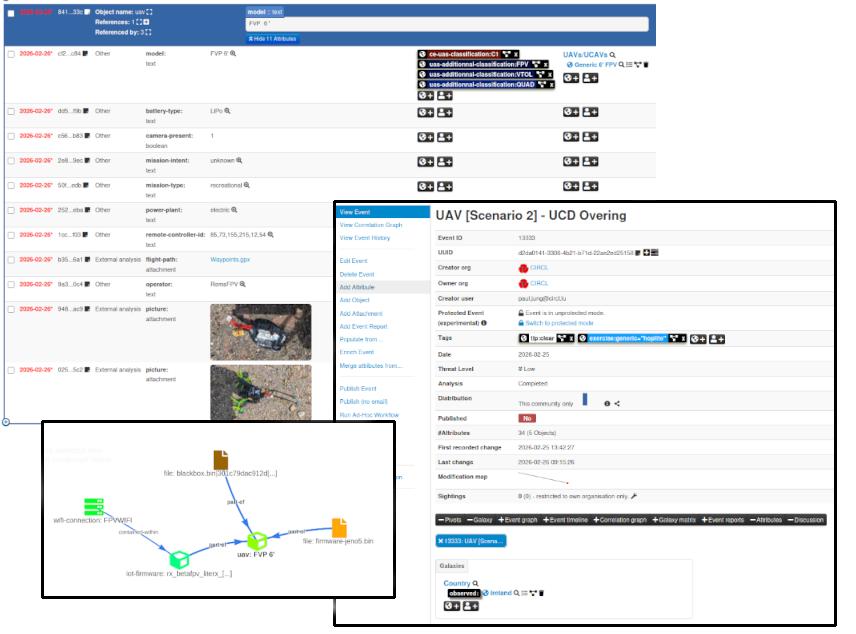This screenshot has width=856, height=634.
Task: Click the blue distribution level bar
Action: (585, 399)
